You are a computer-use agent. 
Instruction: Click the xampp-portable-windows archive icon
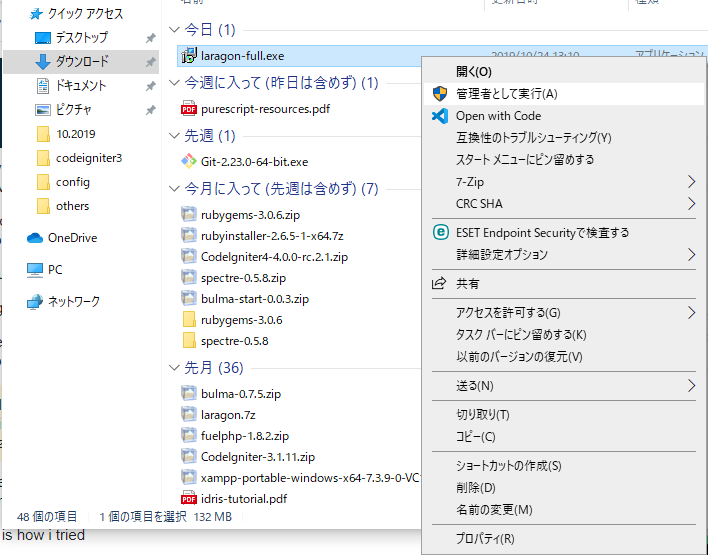pyautogui.click(x=189, y=477)
